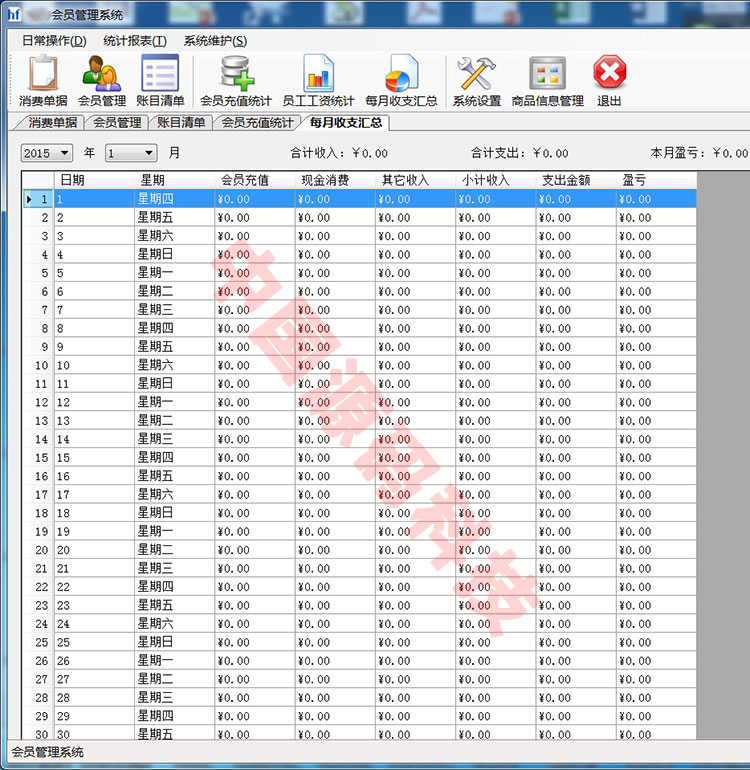Click the 支出金额 column header
750x770 pixels.
coord(576,180)
